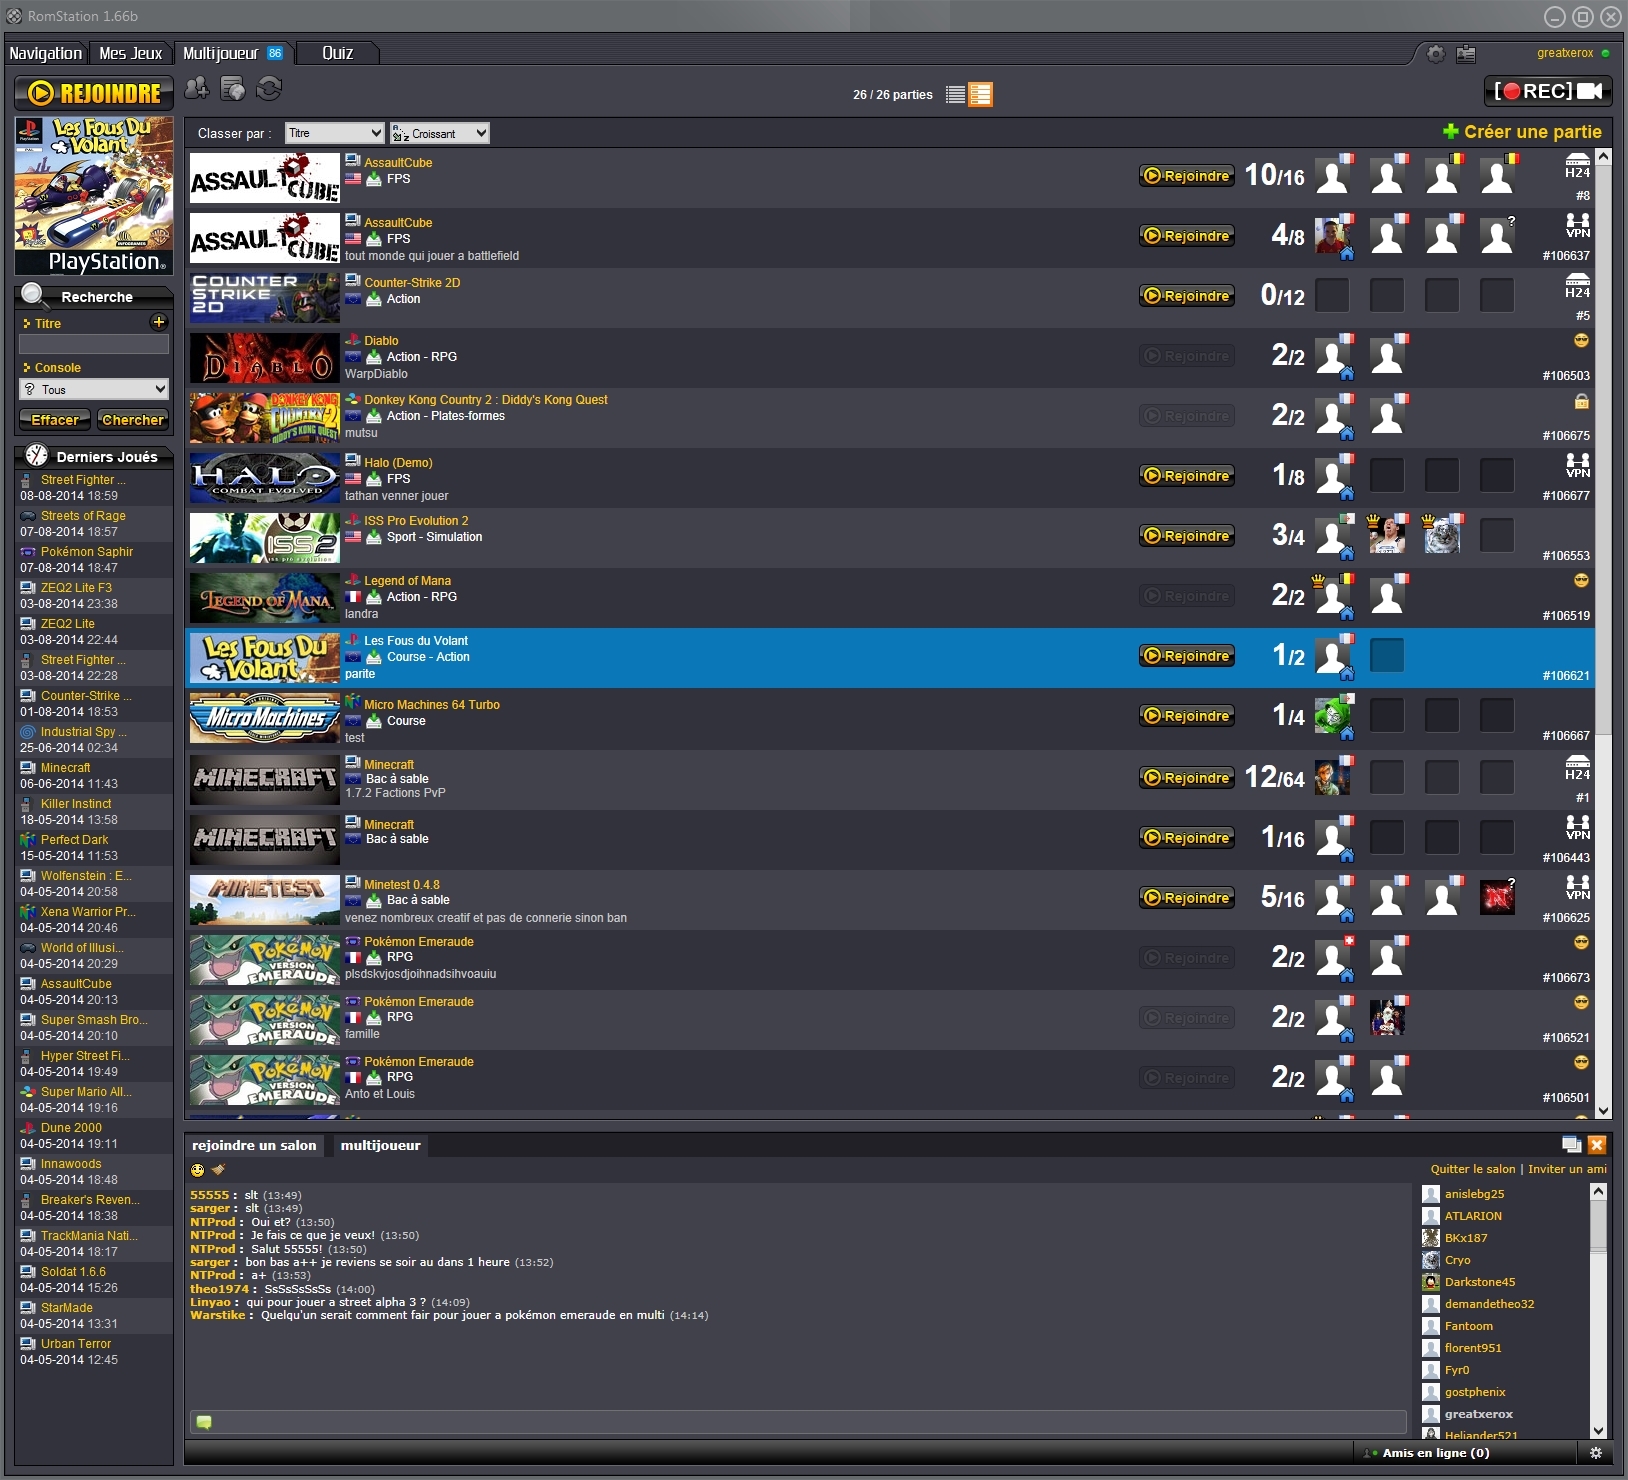Join the ISS Pro Evolution 2 game
Screen dimensions: 1628x1480
coord(1187,536)
